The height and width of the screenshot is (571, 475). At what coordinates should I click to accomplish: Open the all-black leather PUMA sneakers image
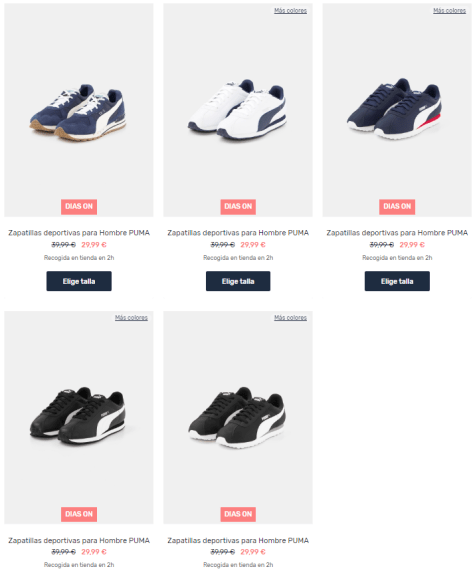point(79,417)
